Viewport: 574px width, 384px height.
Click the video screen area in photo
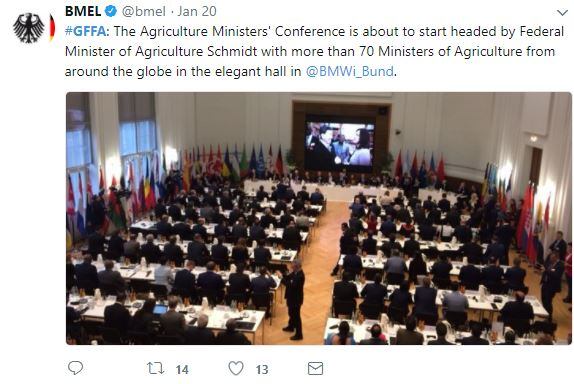click(x=340, y=145)
